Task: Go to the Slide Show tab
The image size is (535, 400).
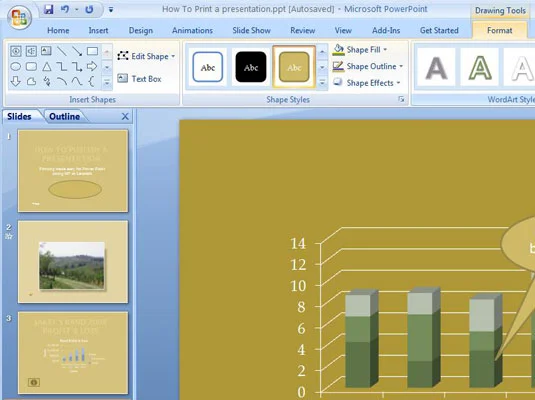Action: pyautogui.click(x=251, y=30)
